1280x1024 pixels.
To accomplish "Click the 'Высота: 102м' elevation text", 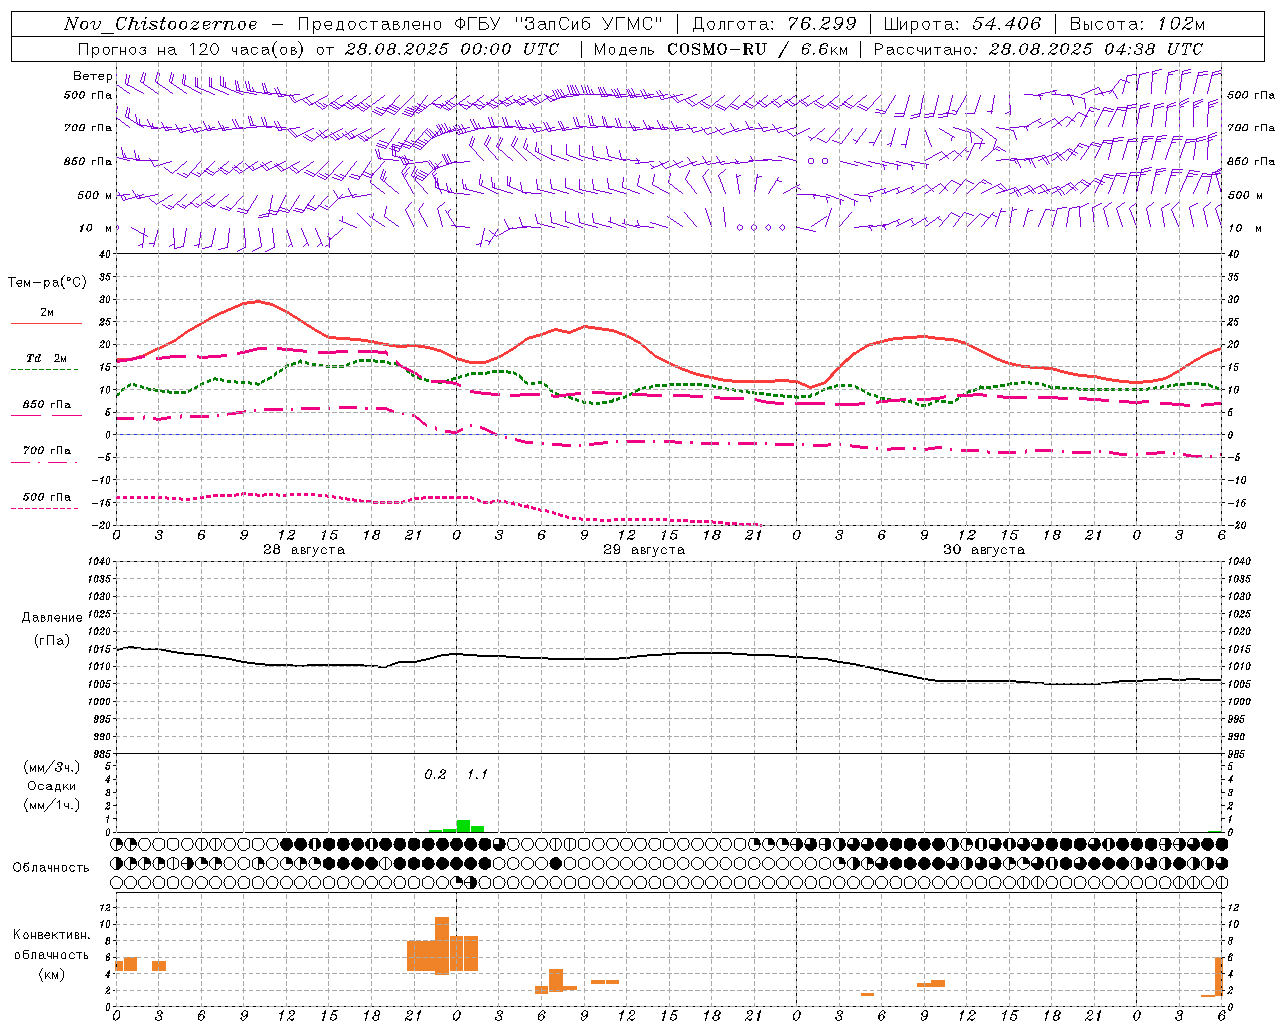I will click(1137, 24).
